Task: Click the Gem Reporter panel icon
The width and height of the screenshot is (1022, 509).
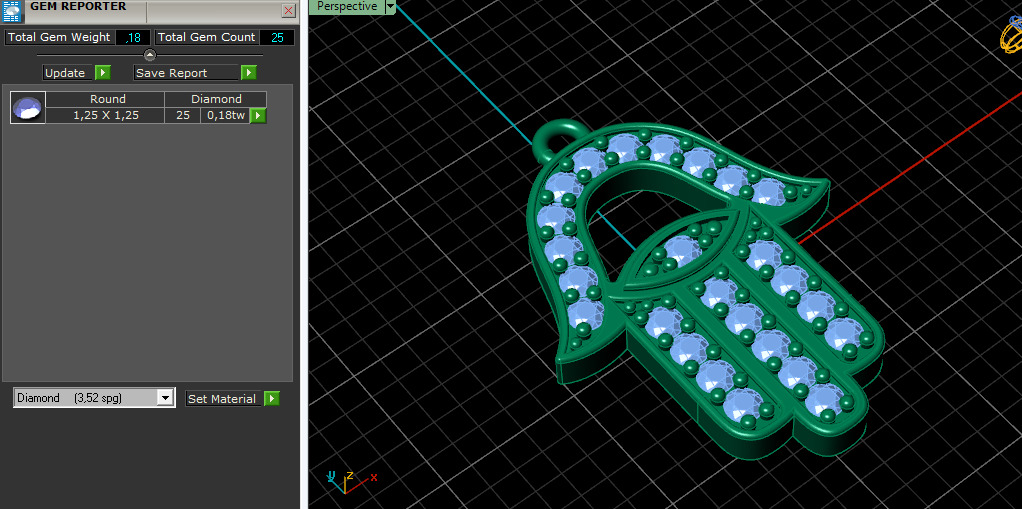Action: pyautogui.click(x=13, y=10)
